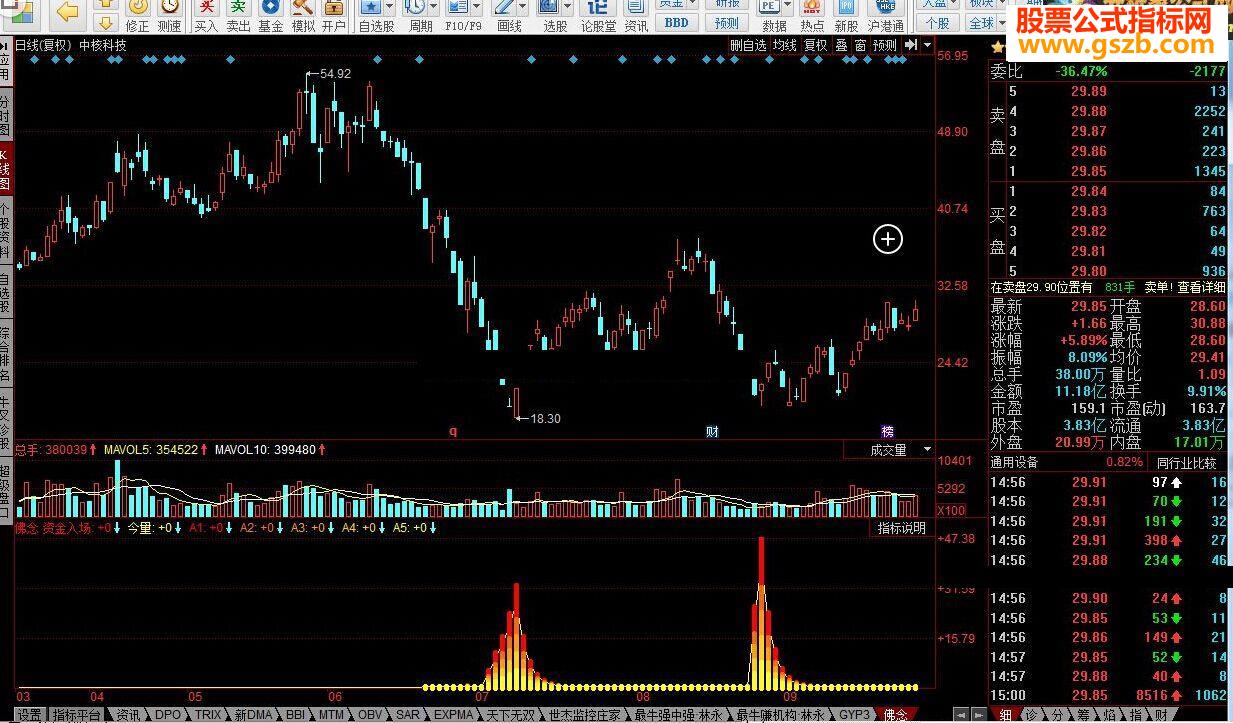The width and height of the screenshot is (1233, 723).
Task: Select the TRIX indicator tab
Action: click(208, 715)
